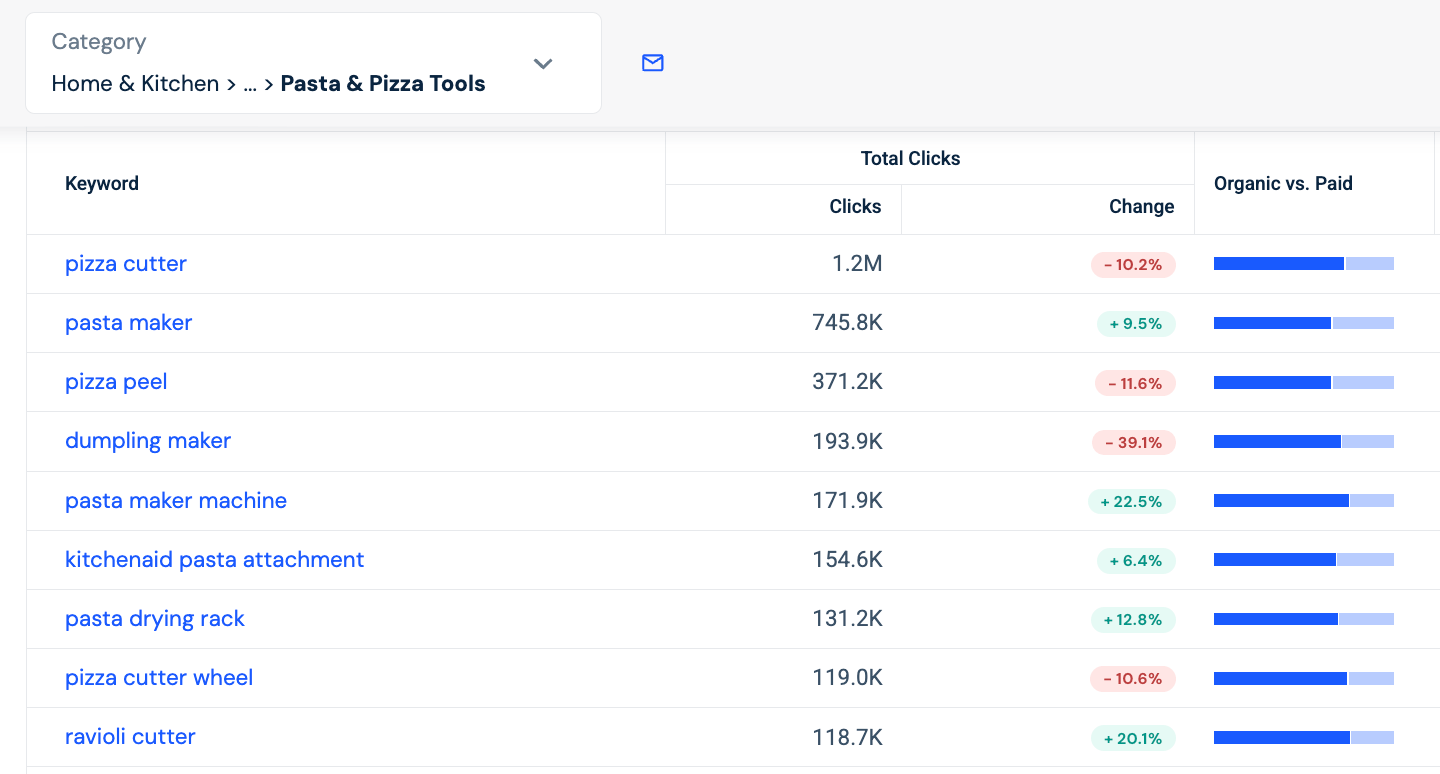Open the ravioli cutter keyword
1440x774 pixels.
point(130,737)
